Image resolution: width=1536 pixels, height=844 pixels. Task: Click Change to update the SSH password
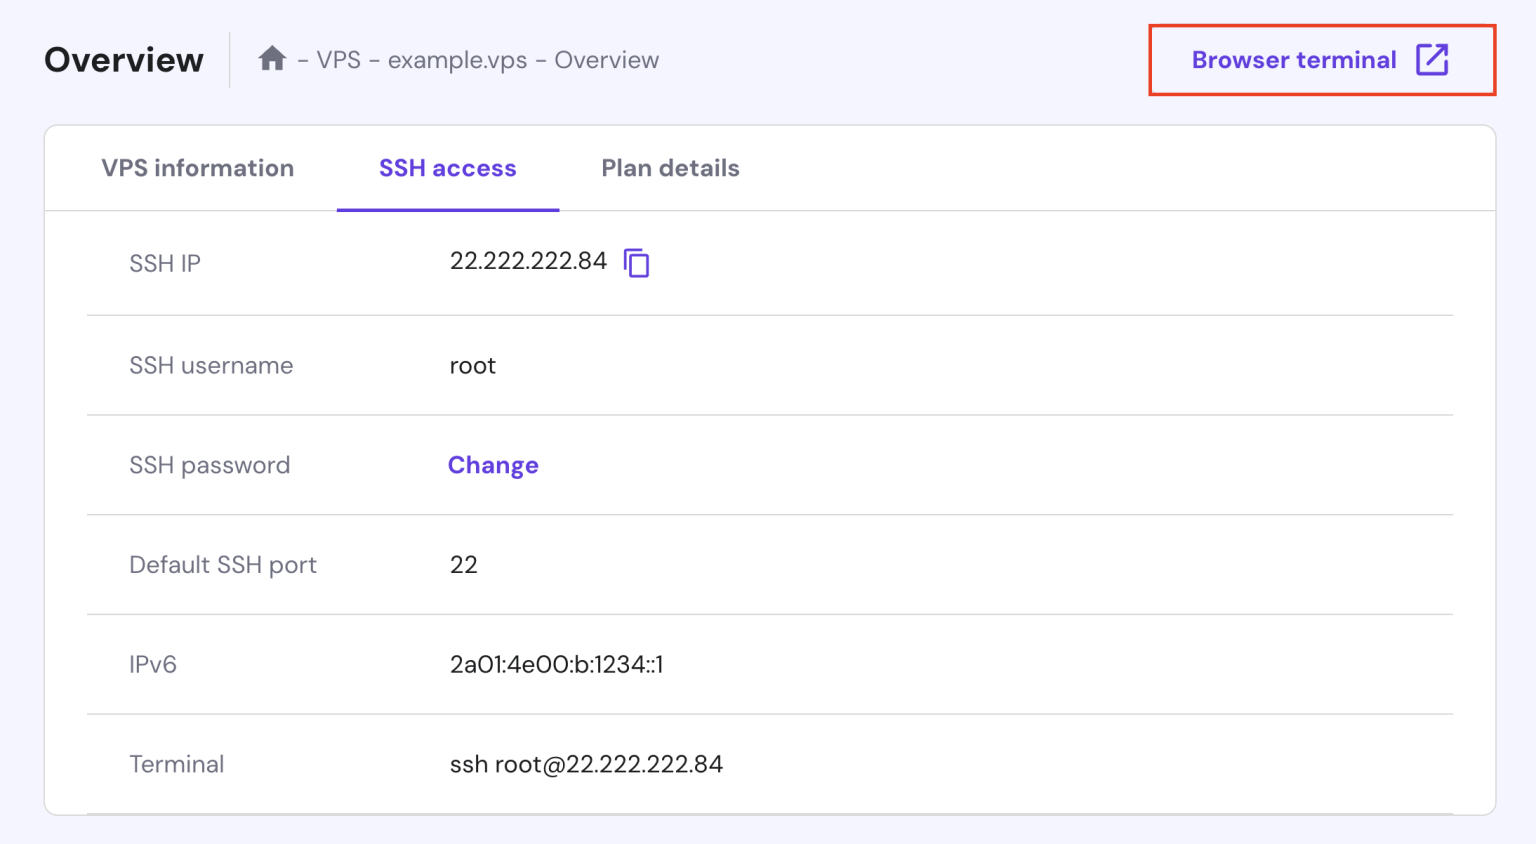(x=493, y=465)
